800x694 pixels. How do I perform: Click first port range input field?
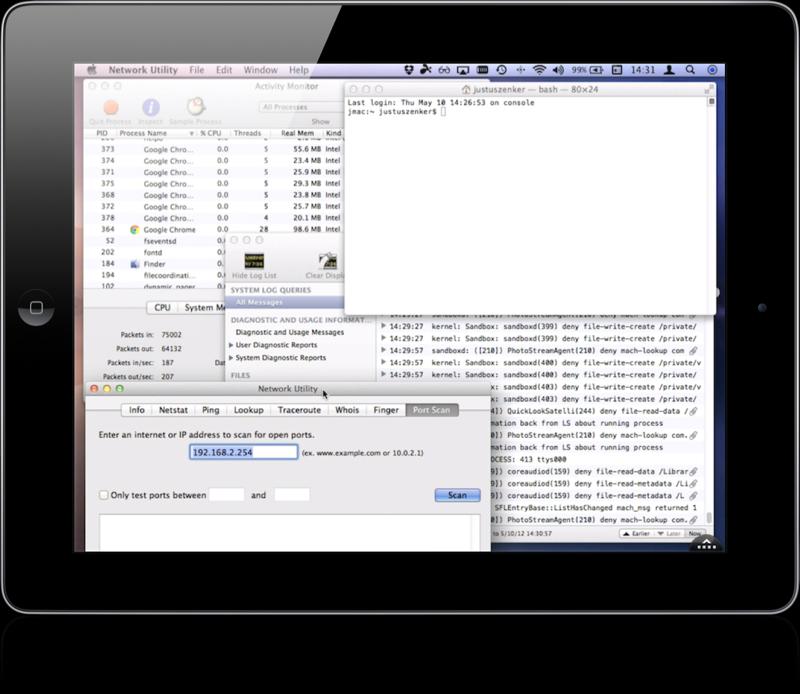coord(227,494)
